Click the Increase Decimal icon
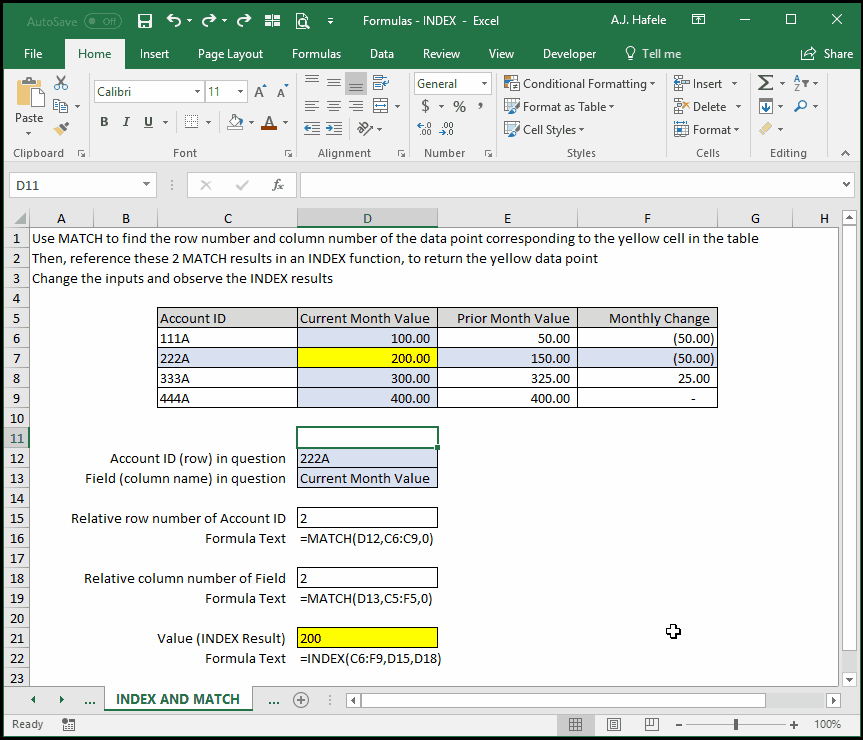The width and height of the screenshot is (863, 740). 424,129
